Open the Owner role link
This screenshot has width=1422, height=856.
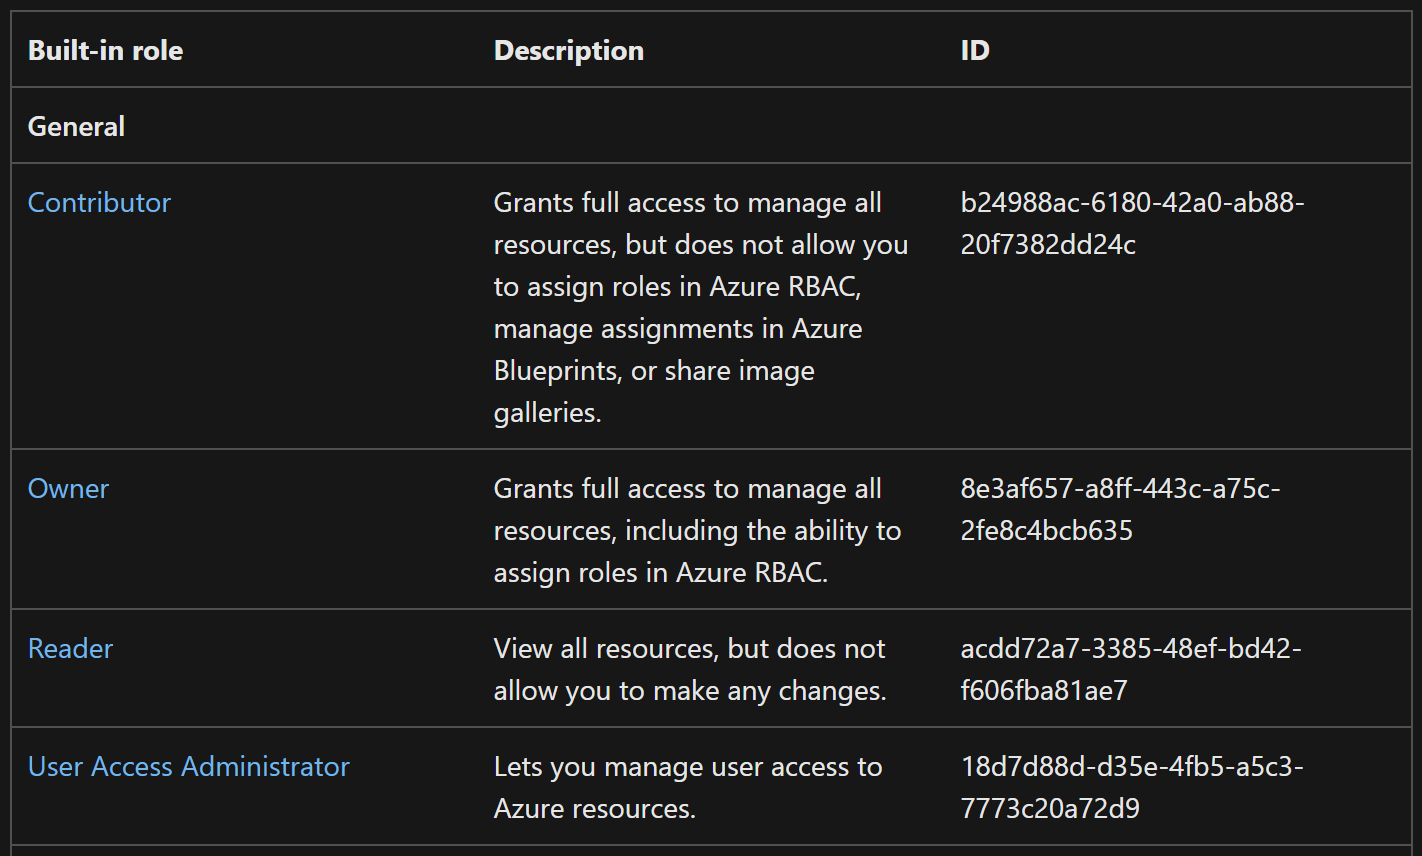pos(68,489)
